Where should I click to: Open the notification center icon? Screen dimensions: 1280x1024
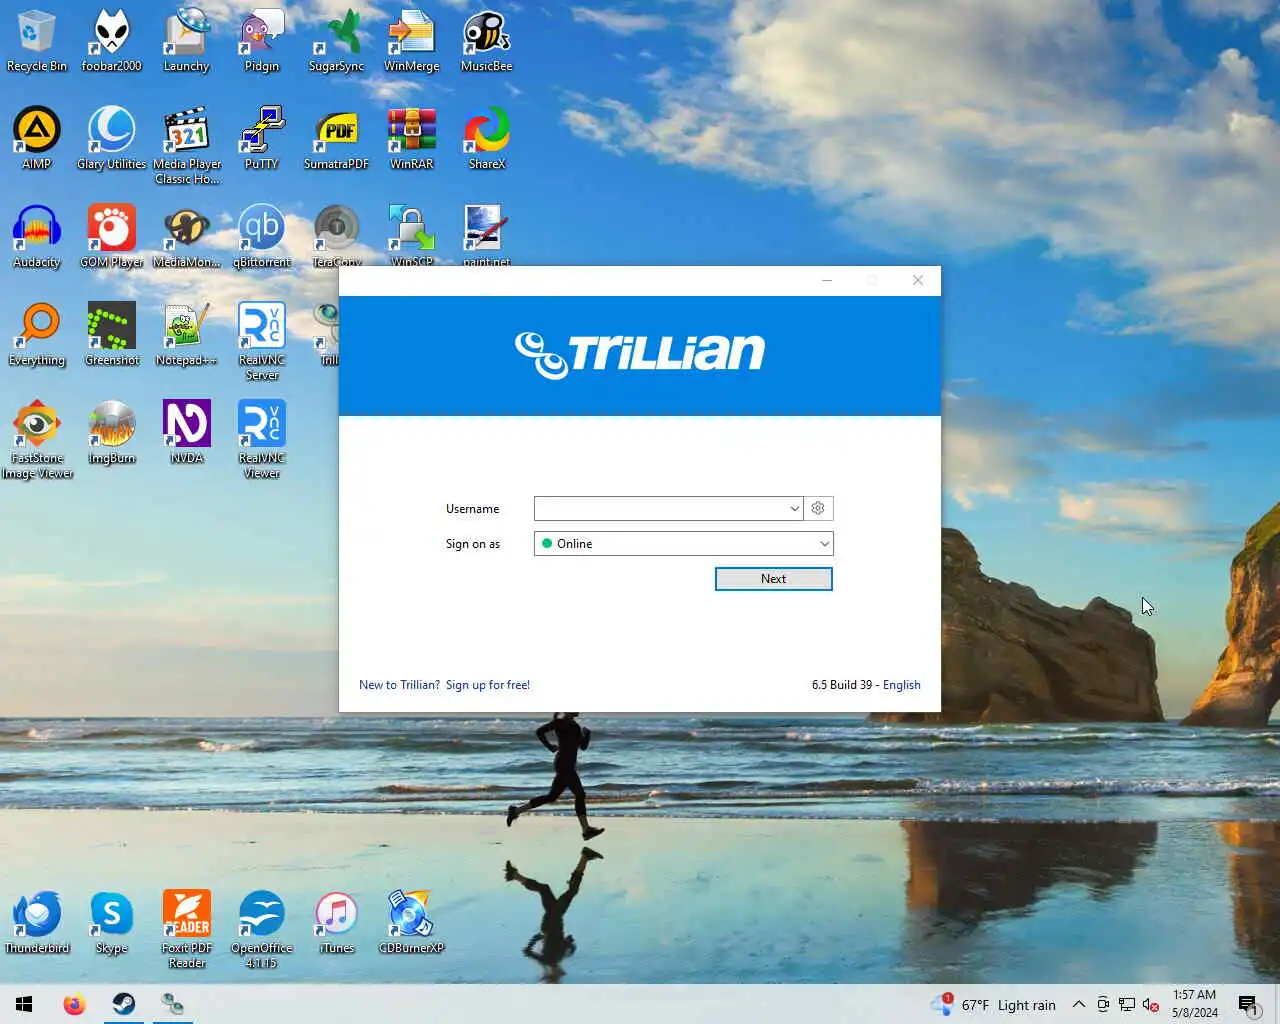point(1248,1005)
